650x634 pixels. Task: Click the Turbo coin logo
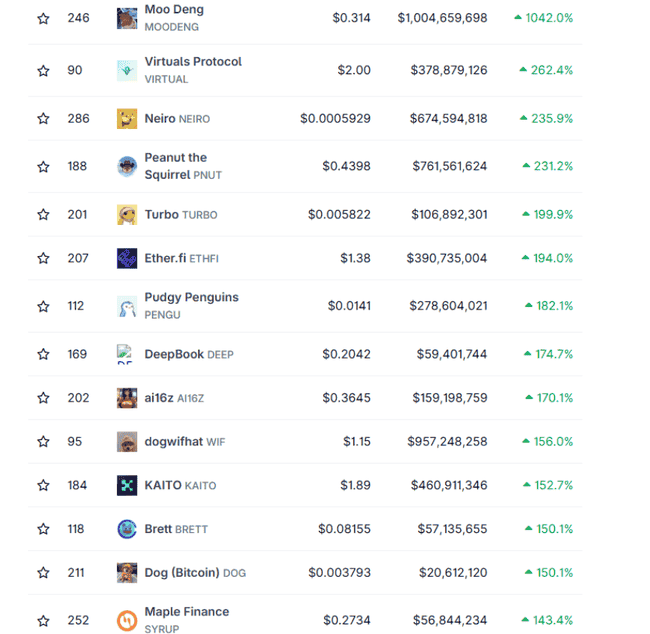tap(127, 214)
